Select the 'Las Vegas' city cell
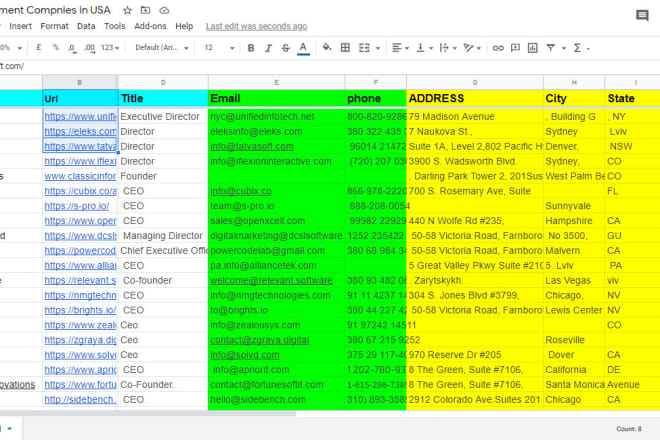This screenshot has height=440, width=660. 574,280
